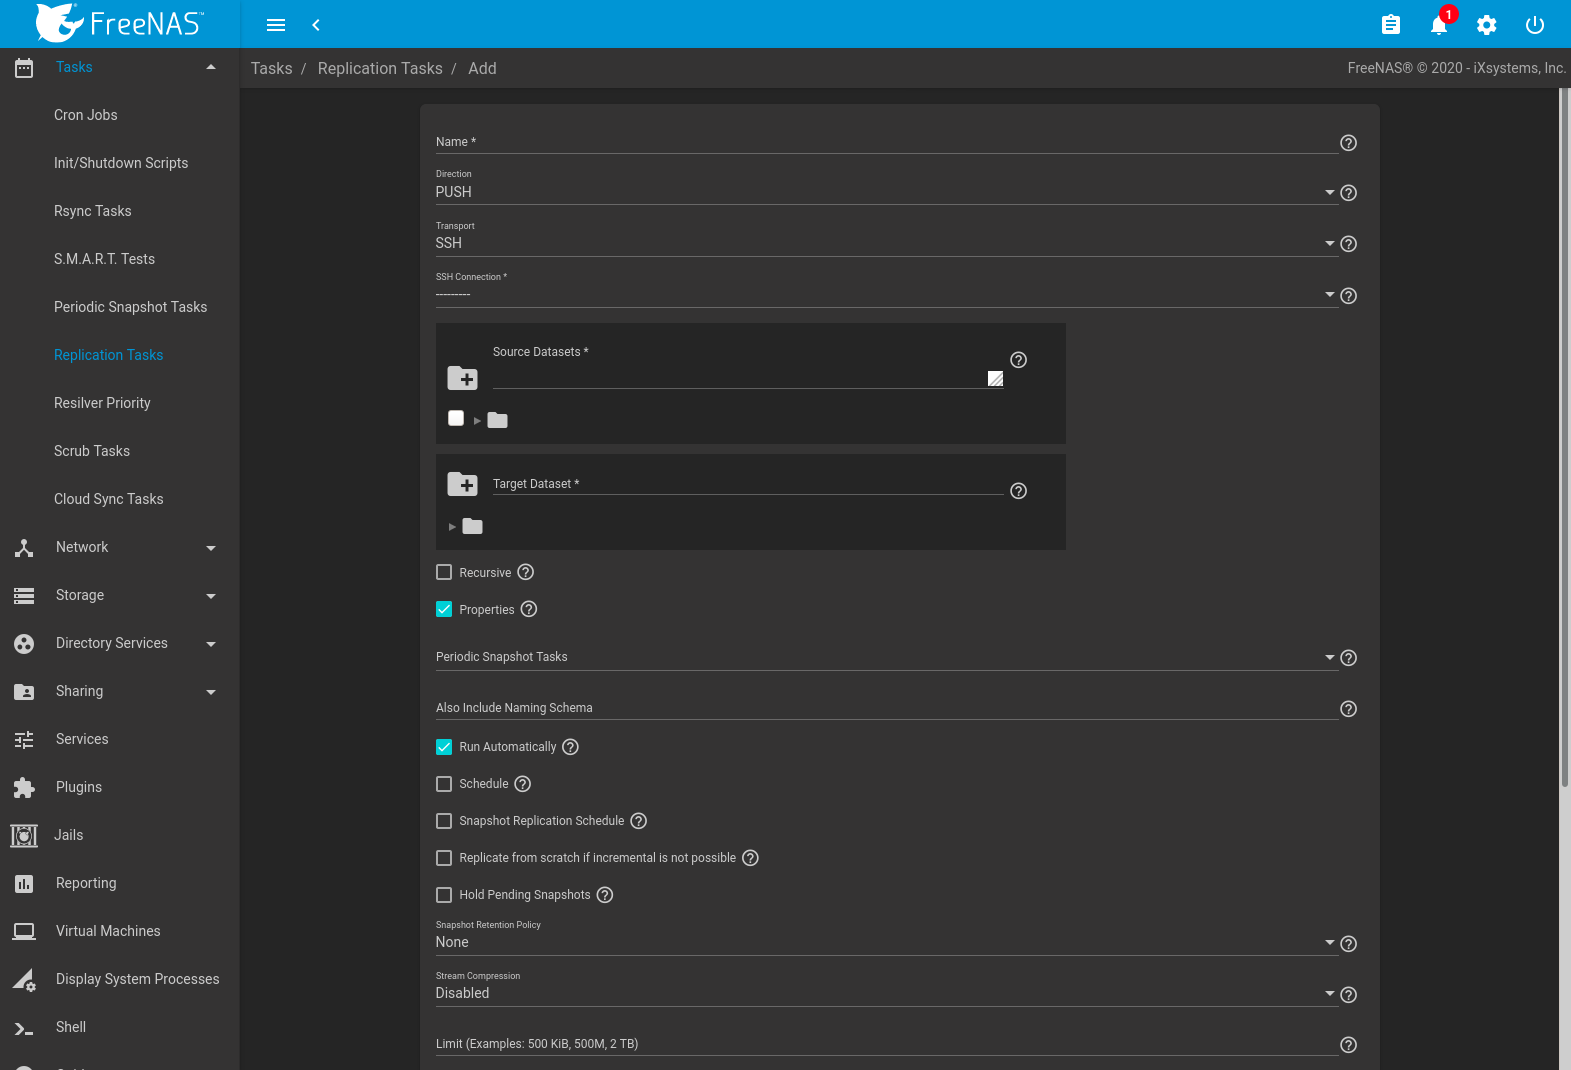Viewport: 1571px width, 1070px height.
Task: Show help for the Direction field
Action: coord(1348,193)
